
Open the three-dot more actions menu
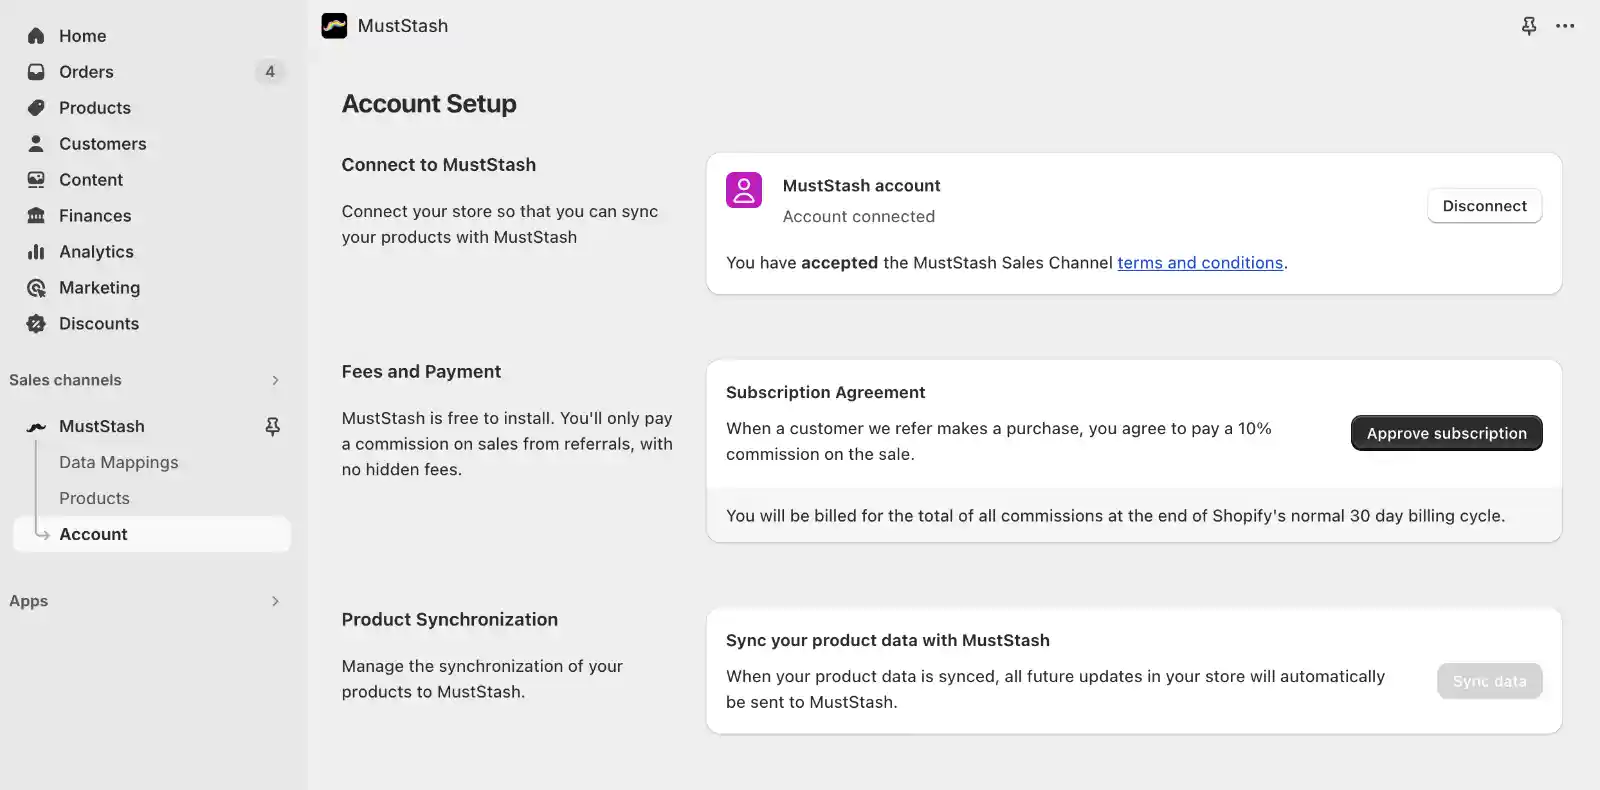click(1565, 26)
